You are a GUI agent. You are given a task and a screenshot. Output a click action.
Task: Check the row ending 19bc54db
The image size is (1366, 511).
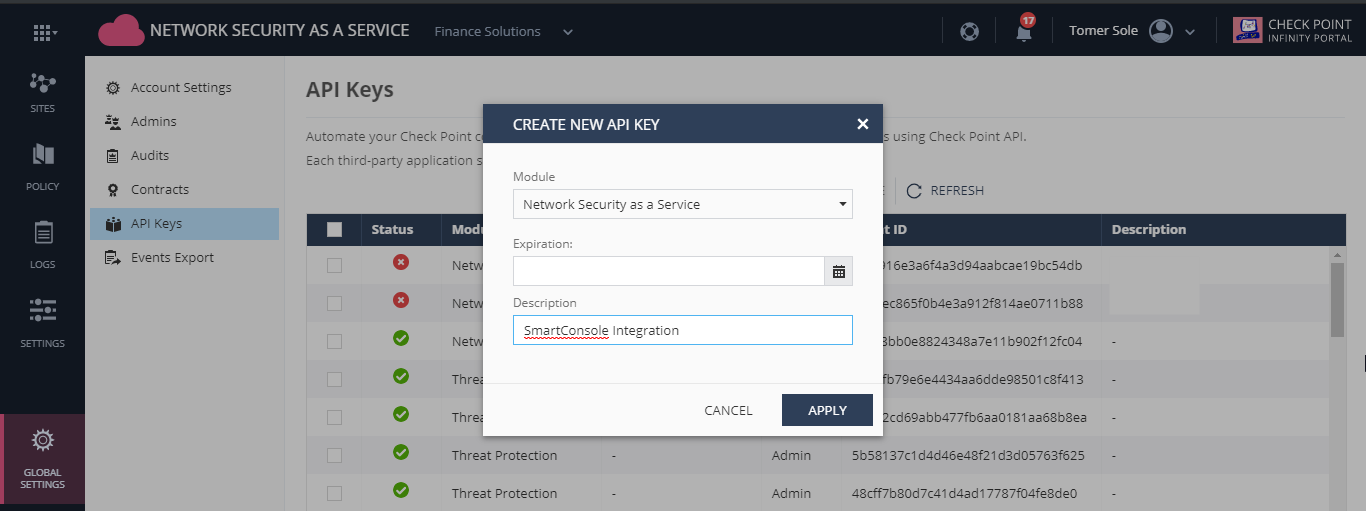tap(334, 265)
